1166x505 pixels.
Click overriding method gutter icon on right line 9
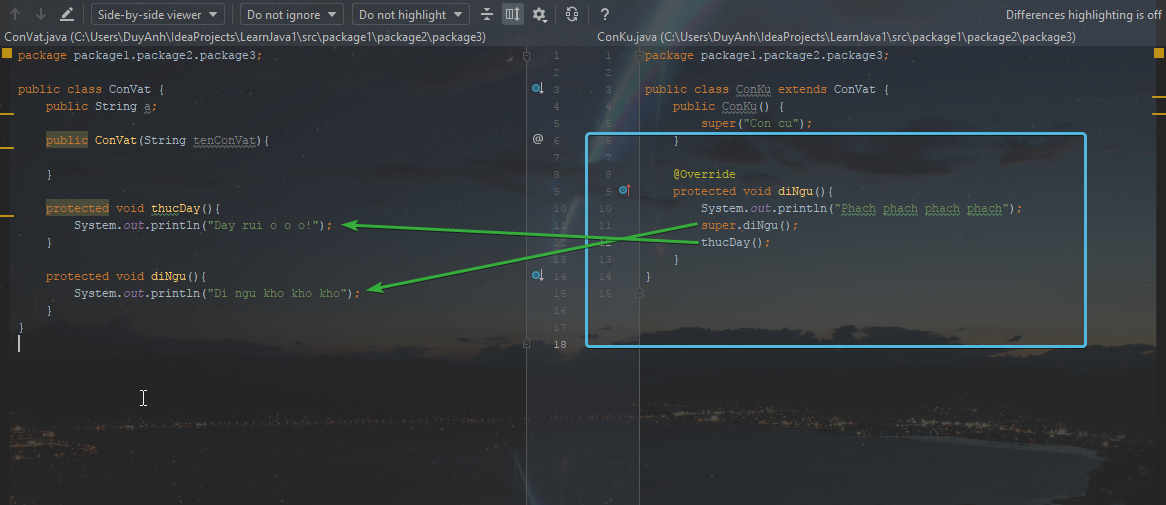pos(625,191)
